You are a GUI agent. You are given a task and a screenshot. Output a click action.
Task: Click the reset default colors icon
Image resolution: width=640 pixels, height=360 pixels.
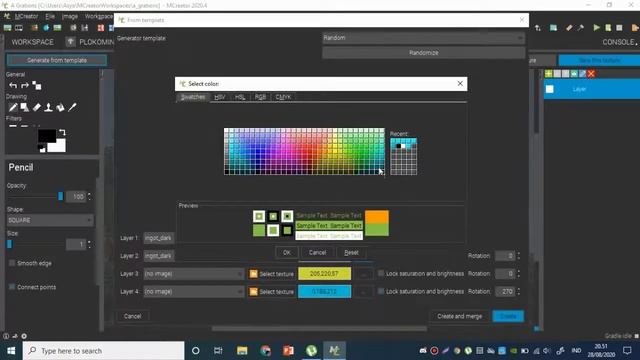(42, 149)
